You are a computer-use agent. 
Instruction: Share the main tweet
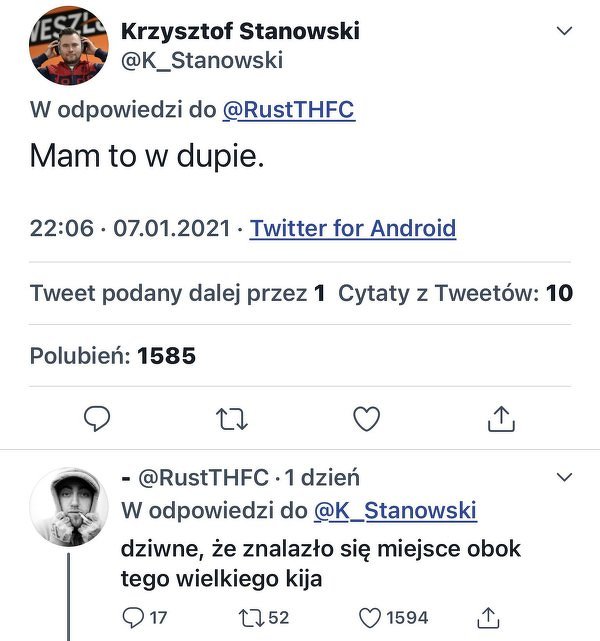500,418
